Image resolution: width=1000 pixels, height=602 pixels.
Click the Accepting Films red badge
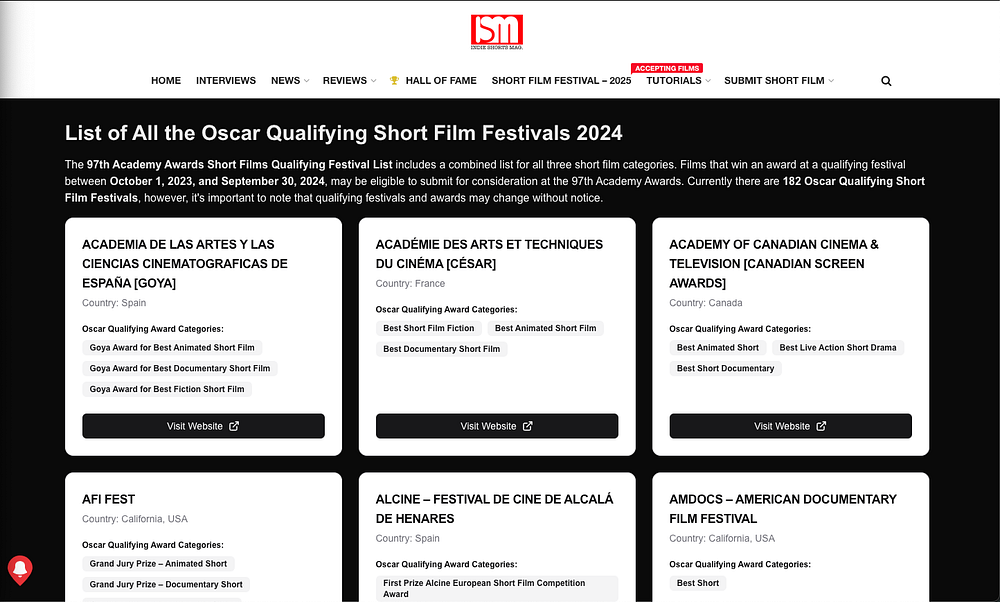tap(666, 68)
